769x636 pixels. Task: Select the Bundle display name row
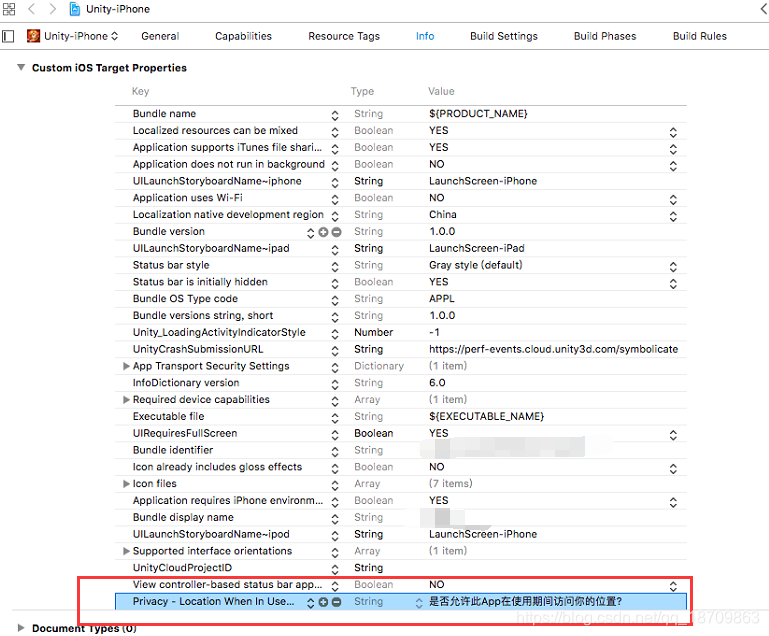click(x=401, y=517)
